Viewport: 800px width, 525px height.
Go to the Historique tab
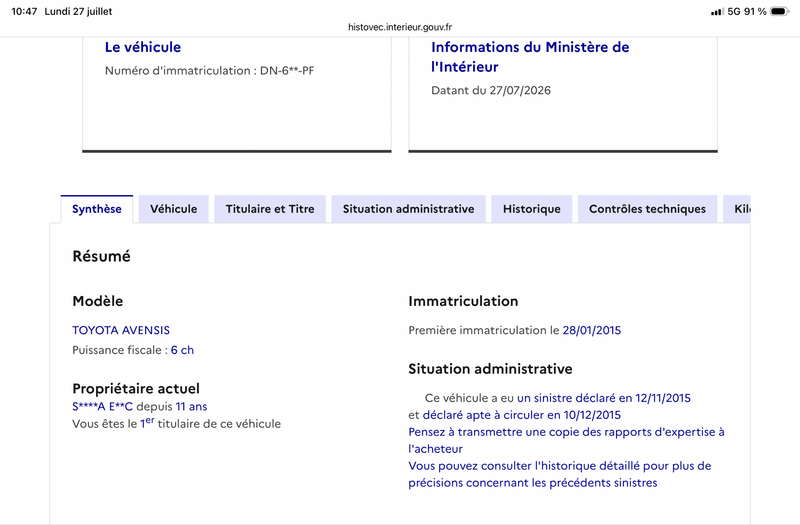coord(532,209)
